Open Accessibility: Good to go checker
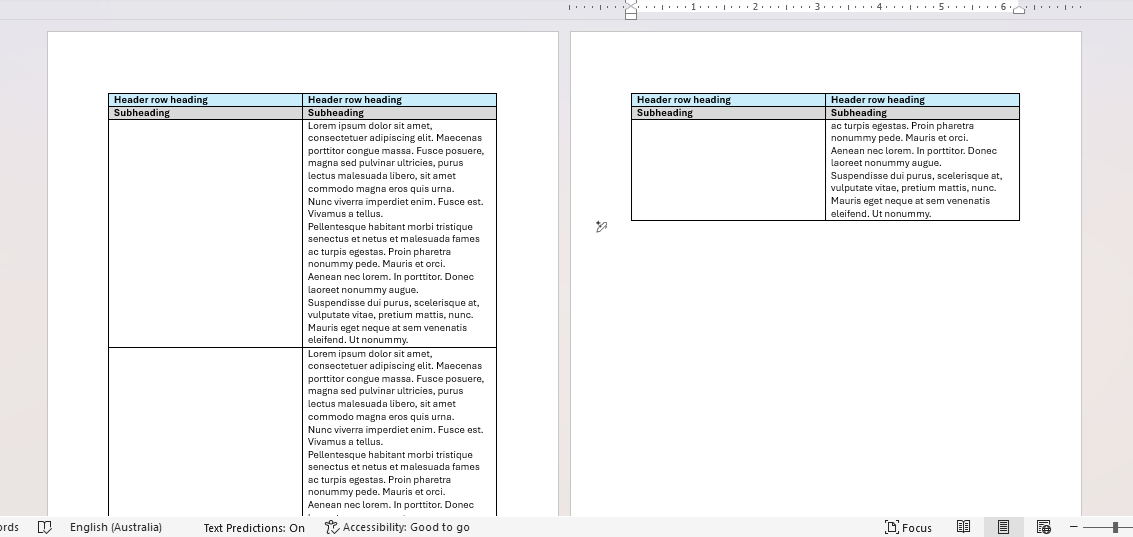The width and height of the screenshot is (1133, 537). (397, 527)
